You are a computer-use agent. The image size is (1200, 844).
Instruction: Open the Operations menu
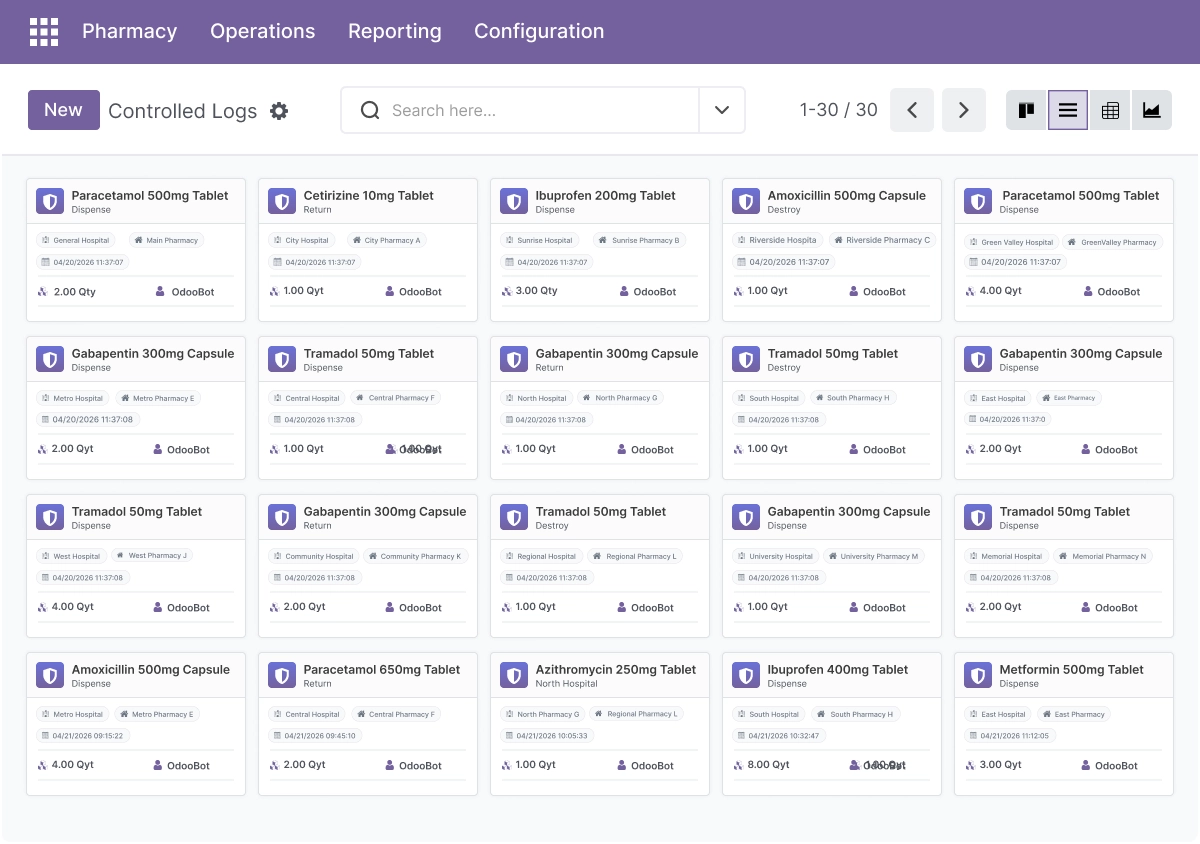[x=263, y=31]
